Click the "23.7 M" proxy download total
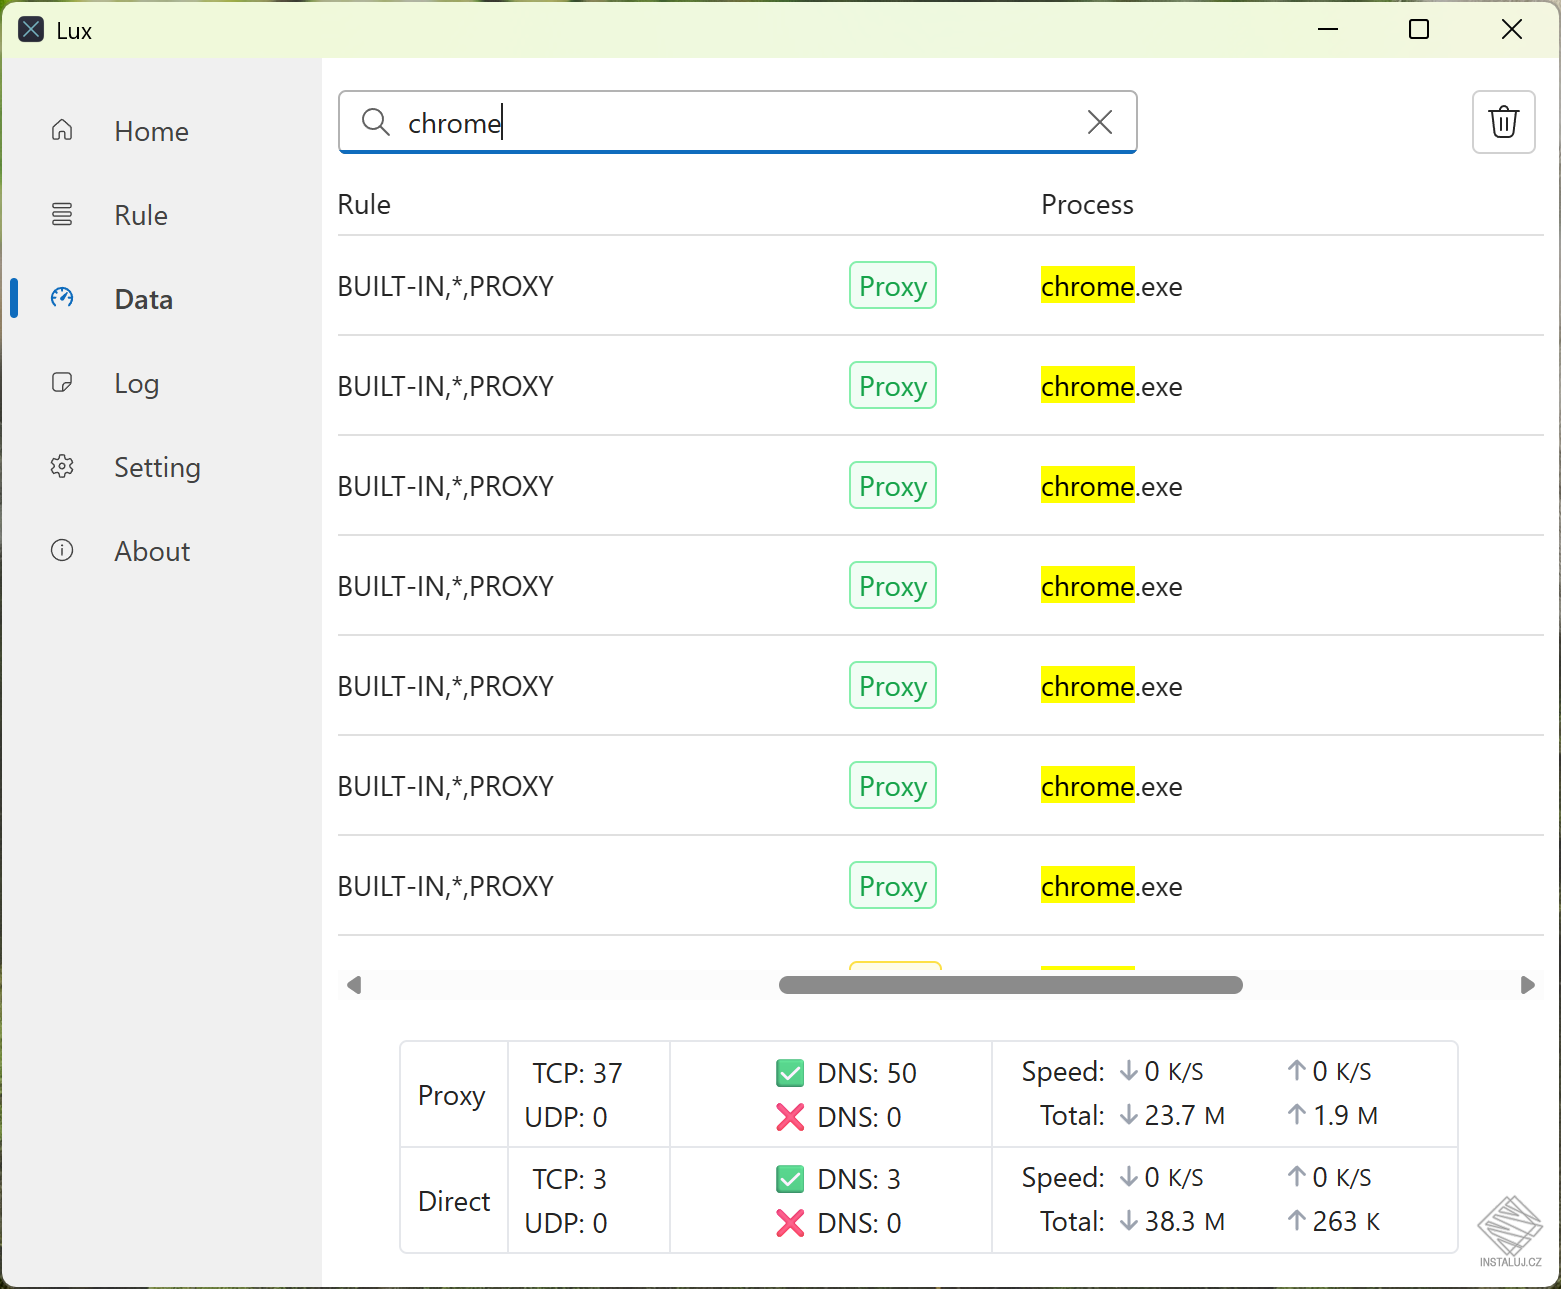1561x1289 pixels. tap(1184, 1115)
